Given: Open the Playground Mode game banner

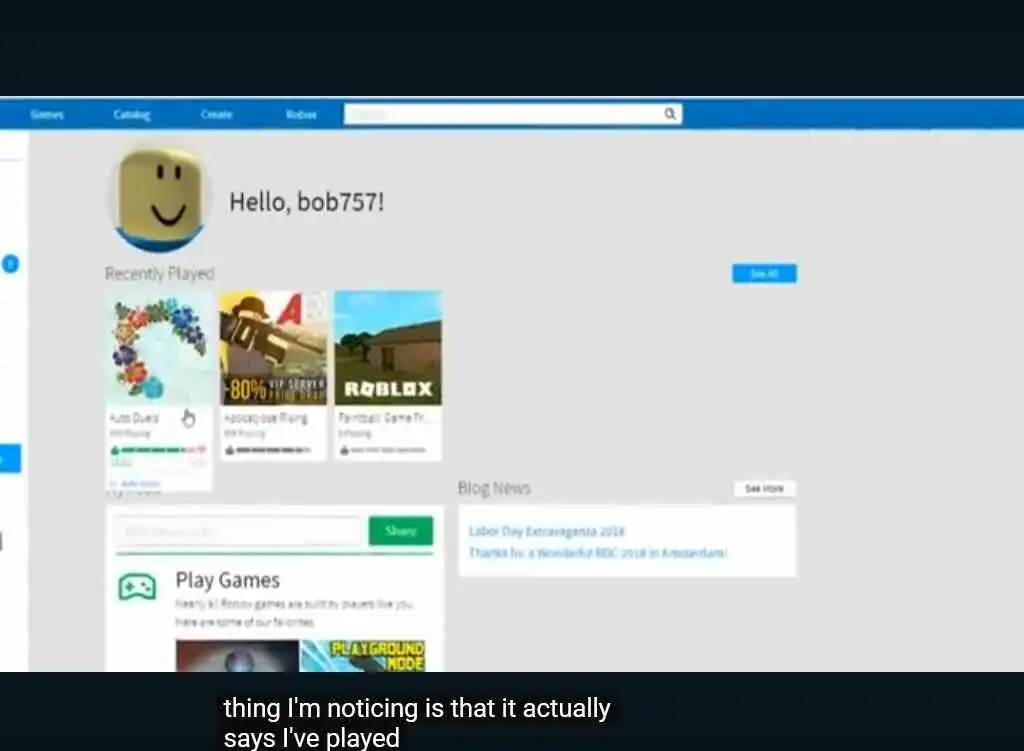Looking at the screenshot, I should (x=362, y=656).
